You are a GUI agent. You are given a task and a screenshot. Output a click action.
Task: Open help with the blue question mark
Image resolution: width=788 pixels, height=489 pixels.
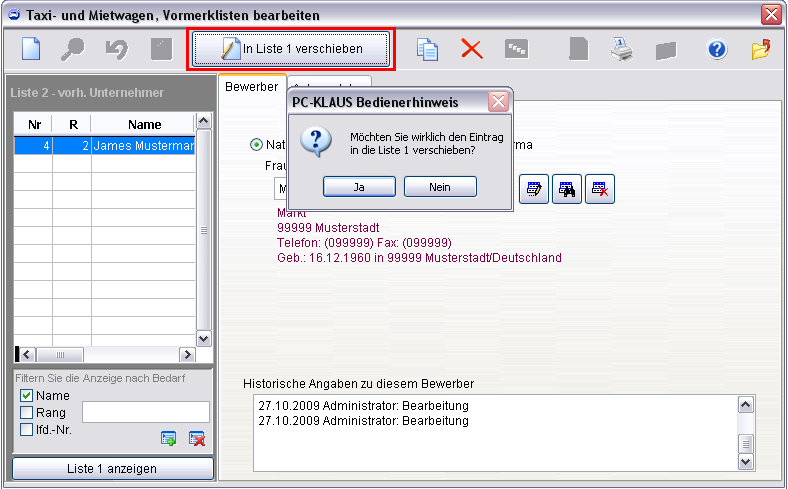pyautogui.click(x=717, y=49)
